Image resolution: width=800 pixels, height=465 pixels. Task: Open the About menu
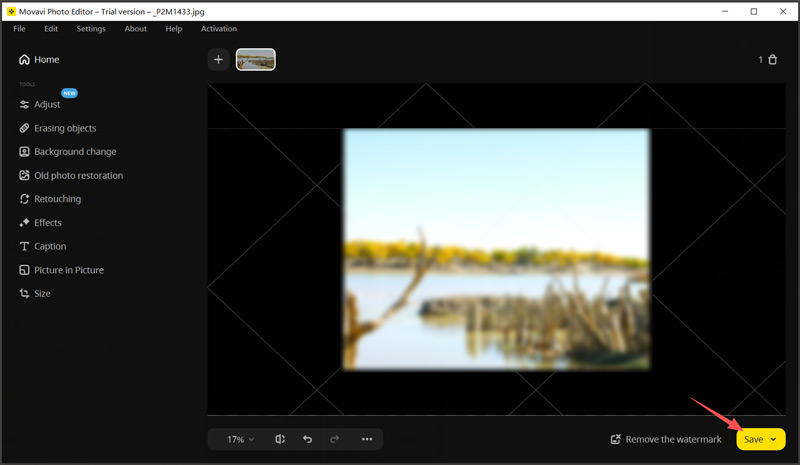tap(136, 29)
